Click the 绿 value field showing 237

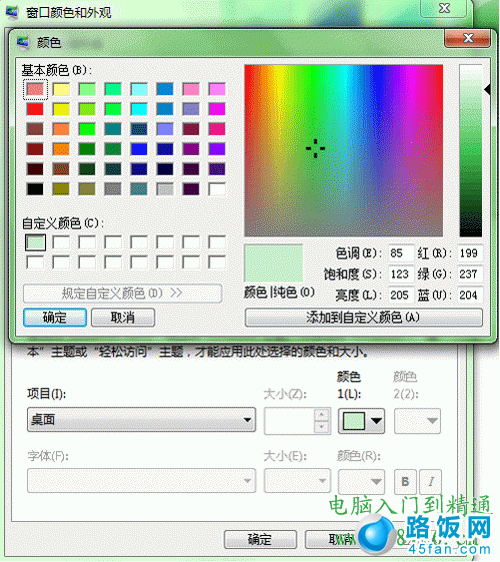click(x=470, y=275)
